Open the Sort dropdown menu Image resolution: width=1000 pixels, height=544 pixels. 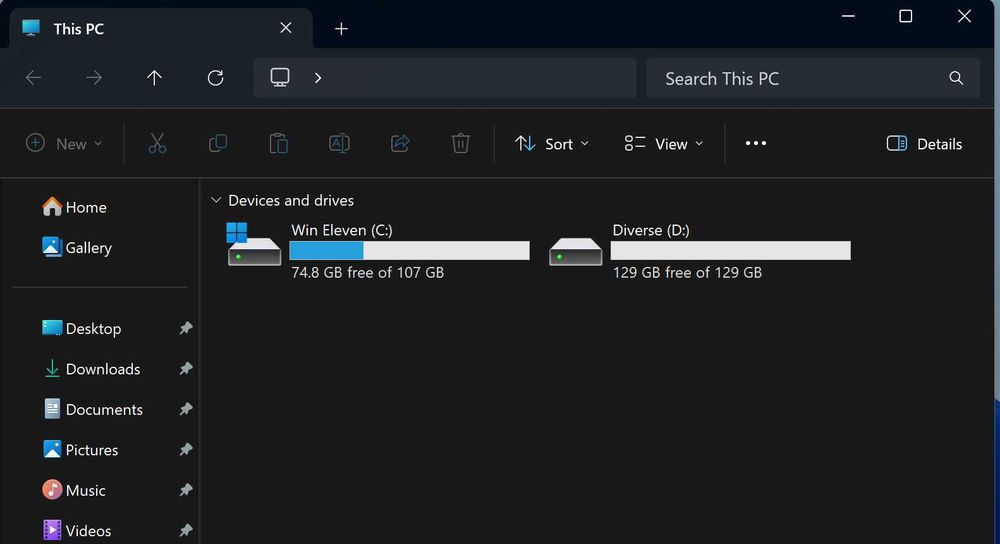click(x=552, y=143)
